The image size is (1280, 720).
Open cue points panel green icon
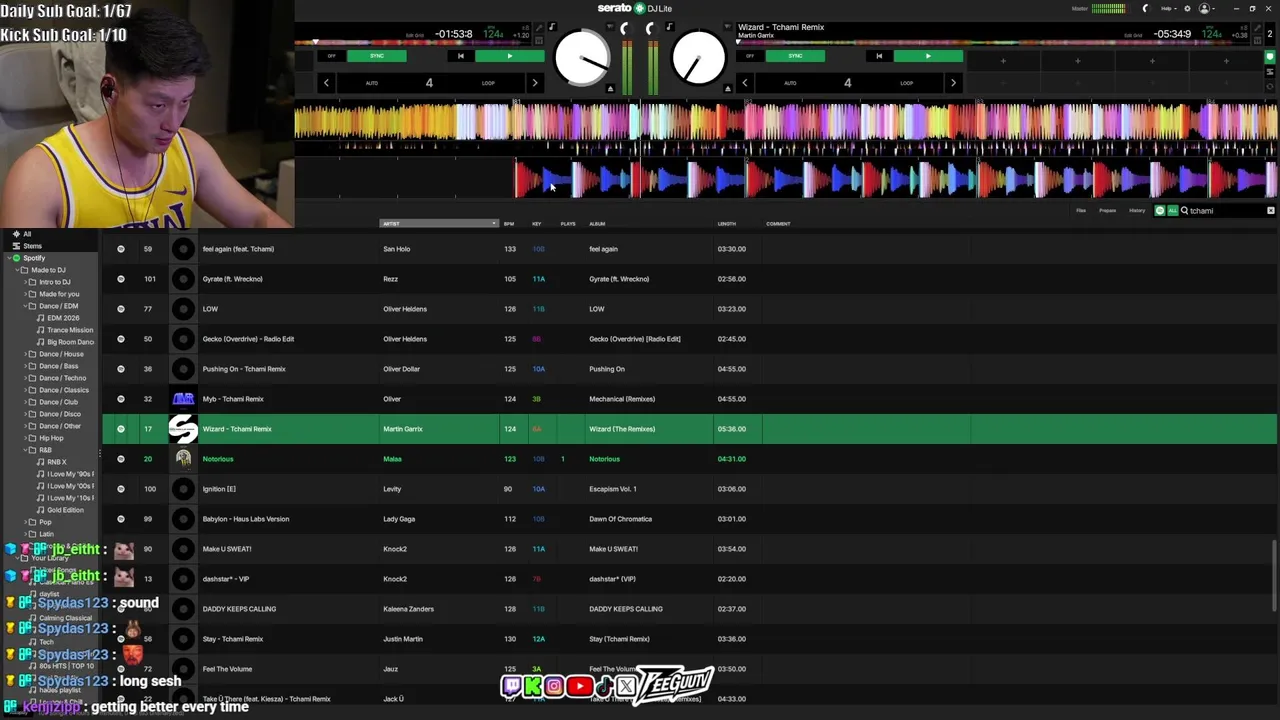pos(1271,58)
